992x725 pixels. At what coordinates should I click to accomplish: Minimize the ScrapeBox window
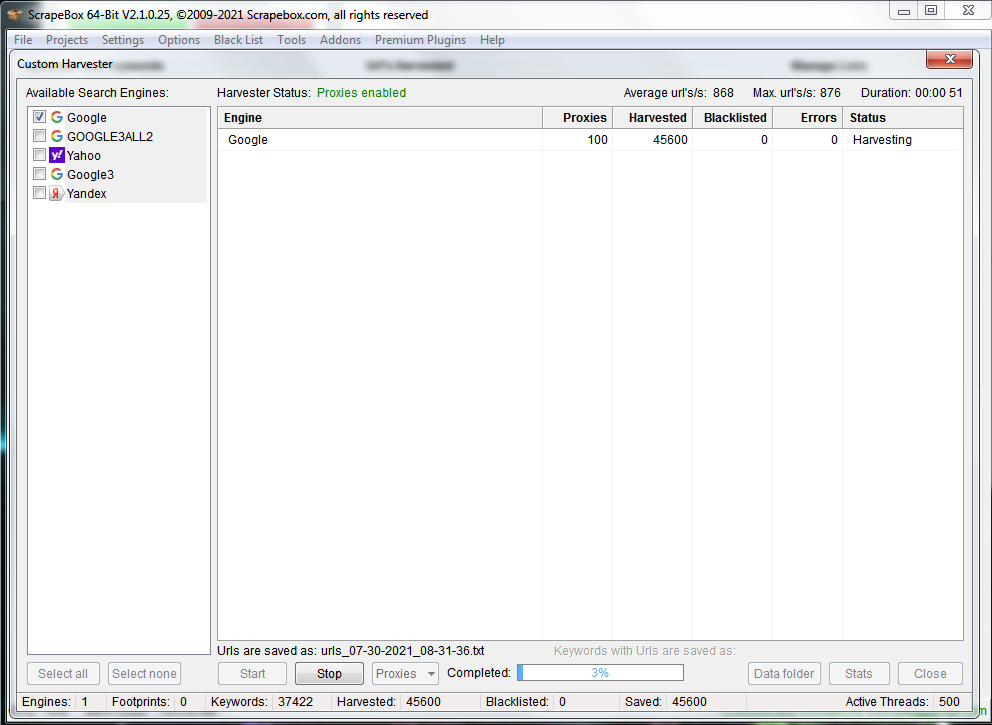tap(904, 11)
